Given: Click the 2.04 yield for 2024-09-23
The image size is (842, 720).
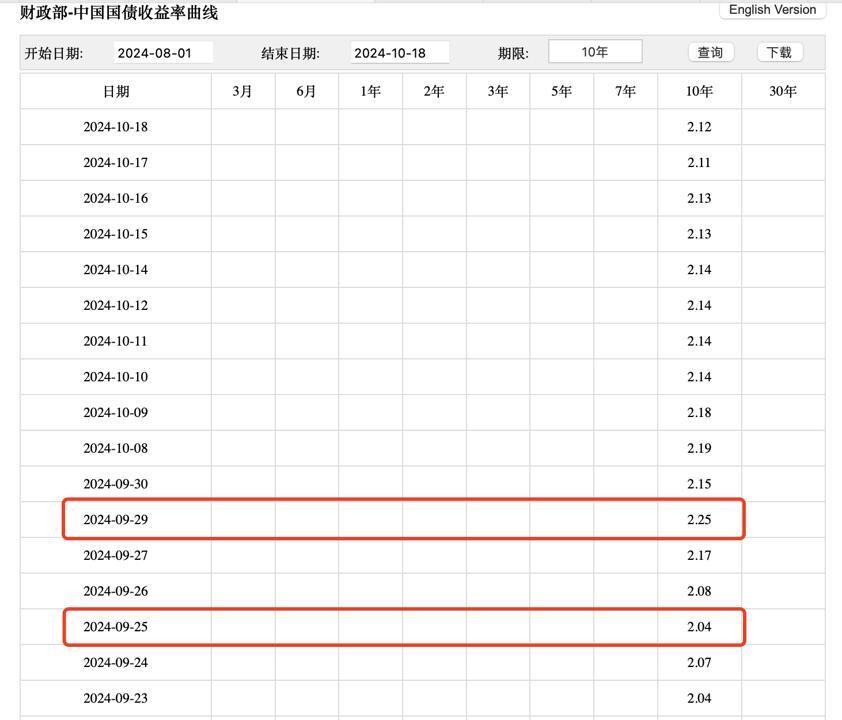Looking at the screenshot, I should (699, 699).
